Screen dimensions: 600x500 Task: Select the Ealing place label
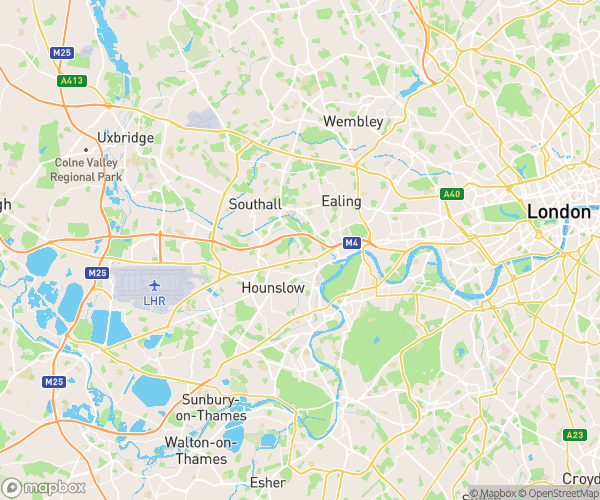click(341, 202)
